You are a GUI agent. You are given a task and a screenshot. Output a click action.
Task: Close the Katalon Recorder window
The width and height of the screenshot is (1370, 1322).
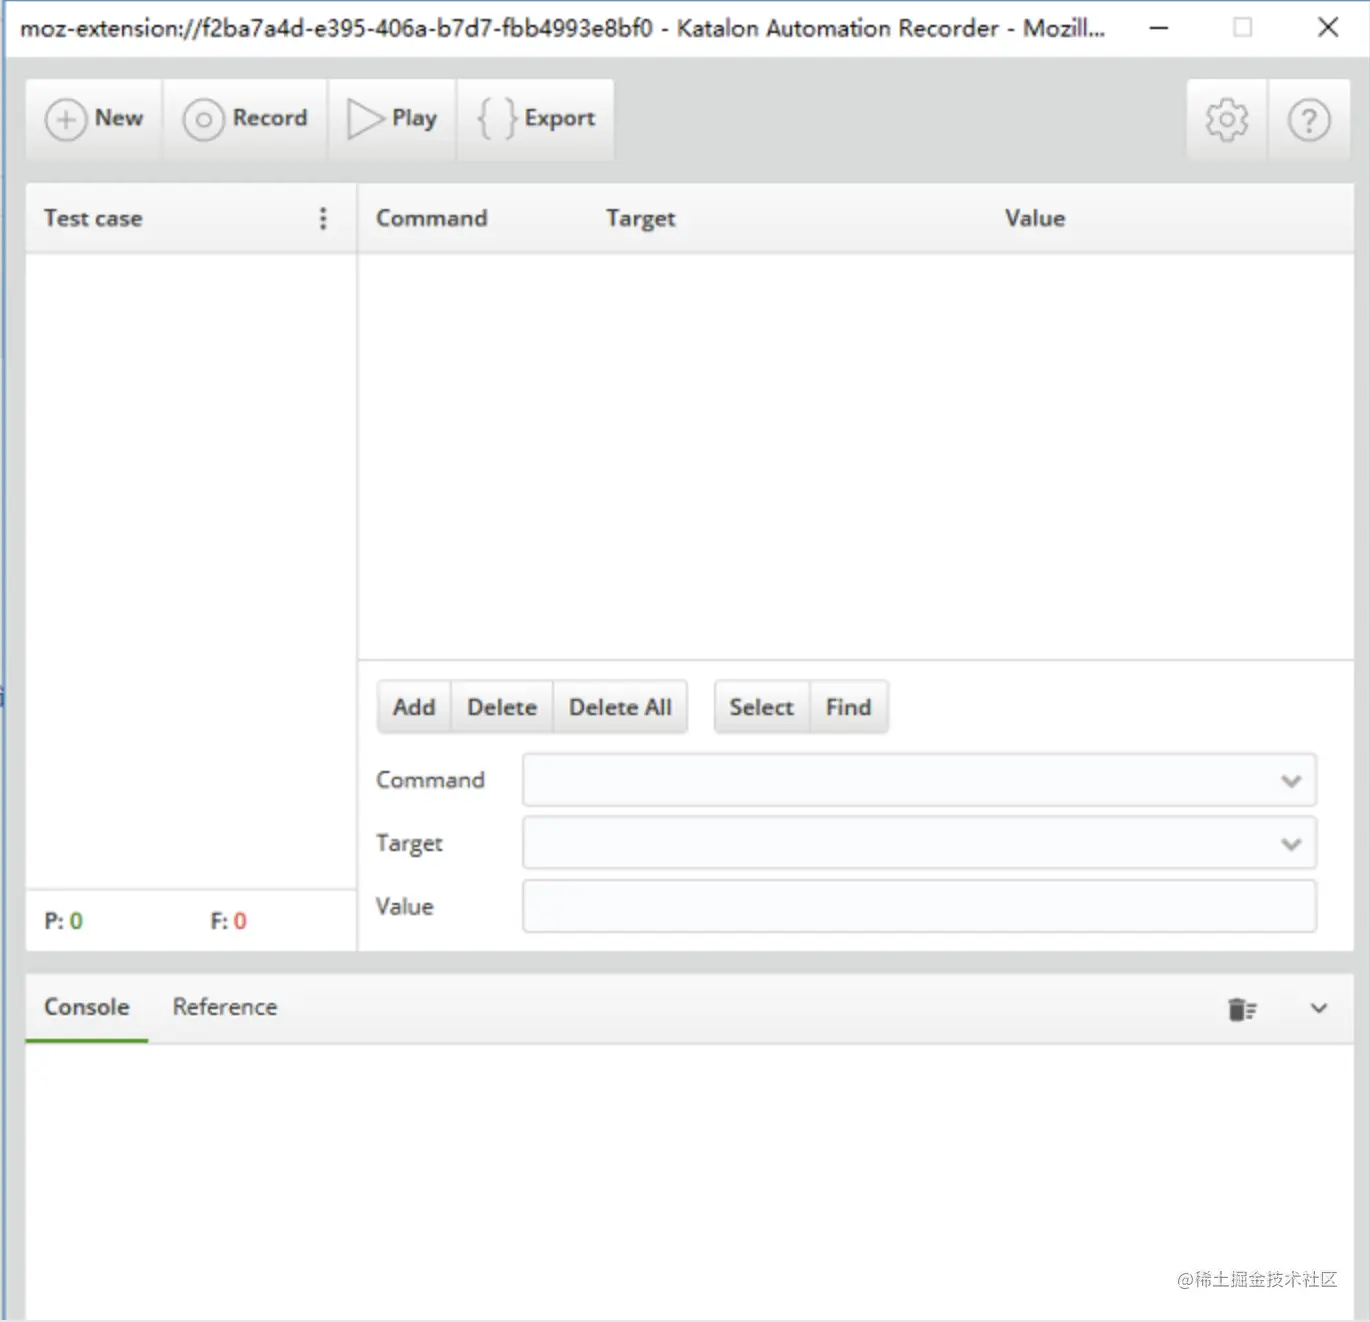pos(1328,28)
